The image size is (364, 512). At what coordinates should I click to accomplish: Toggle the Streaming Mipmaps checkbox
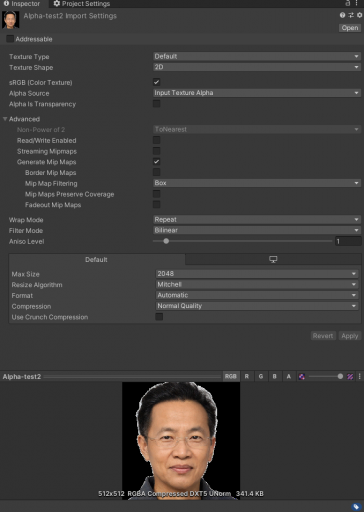[156, 151]
